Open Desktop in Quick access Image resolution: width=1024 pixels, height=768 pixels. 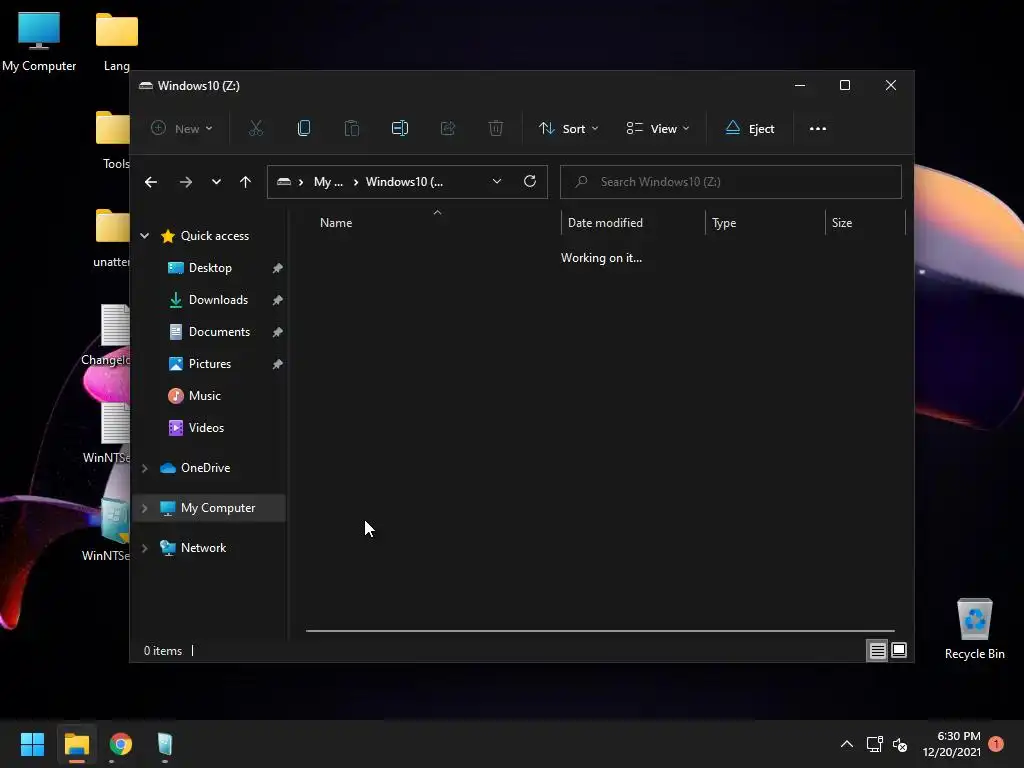click(210, 268)
